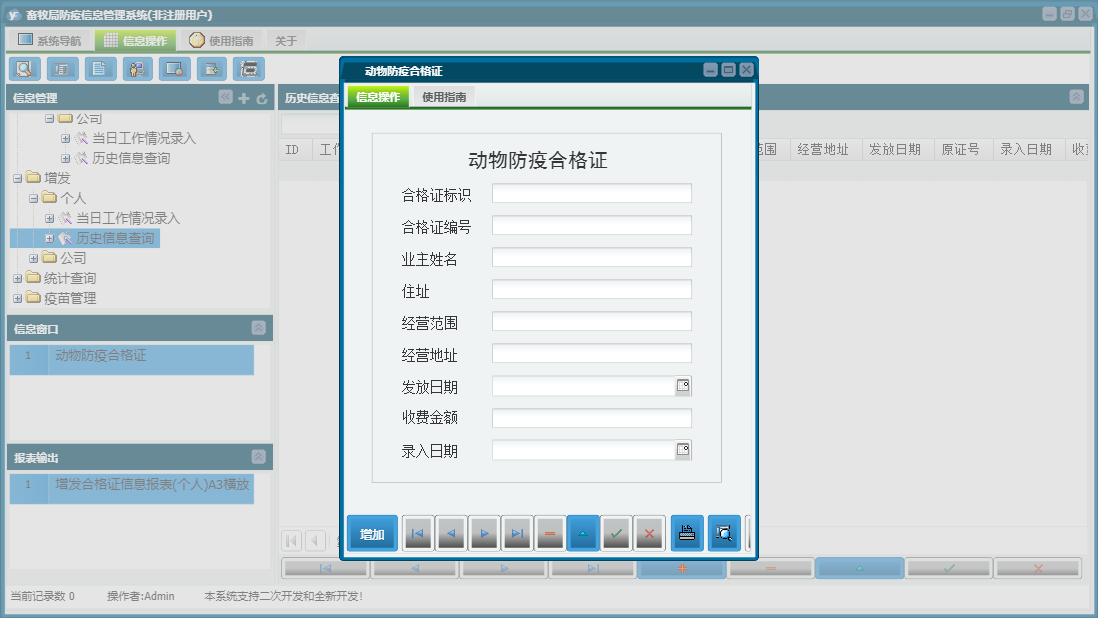Click the add icon on 信息管理 panel header
1098x618 pixels.
[245, 97]
